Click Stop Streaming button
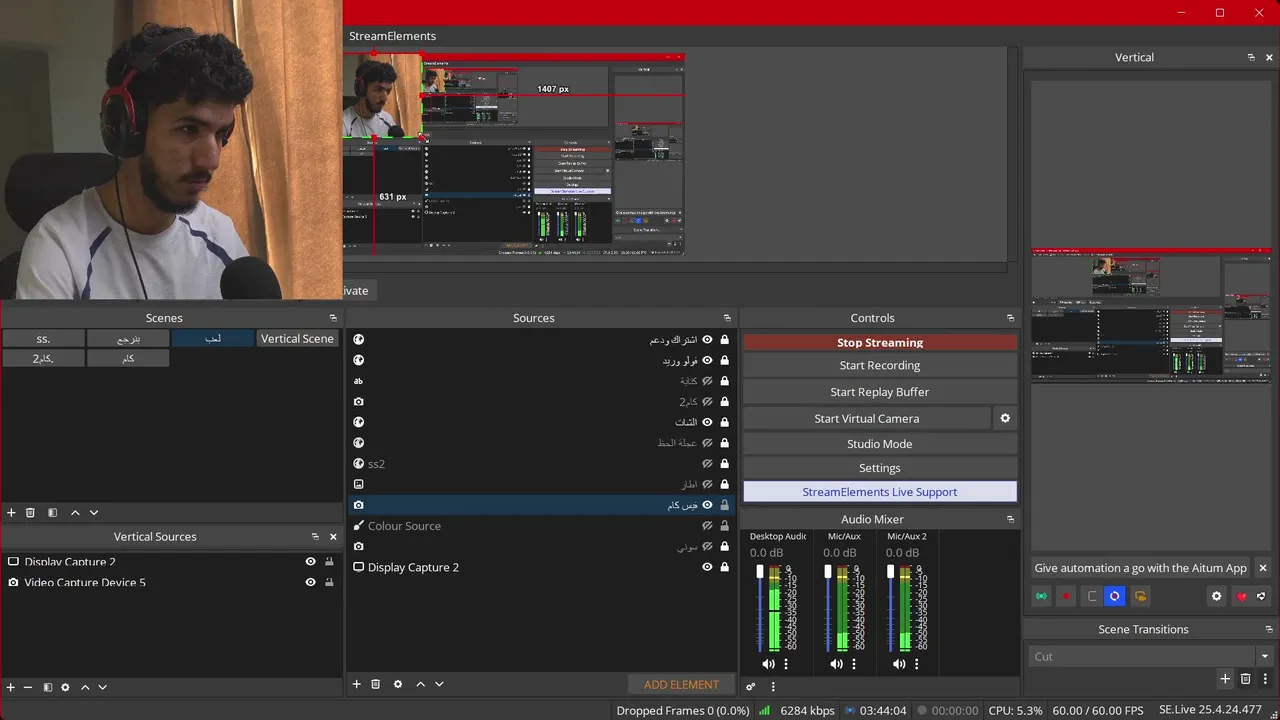1280x720 pixels. [880, 342]
